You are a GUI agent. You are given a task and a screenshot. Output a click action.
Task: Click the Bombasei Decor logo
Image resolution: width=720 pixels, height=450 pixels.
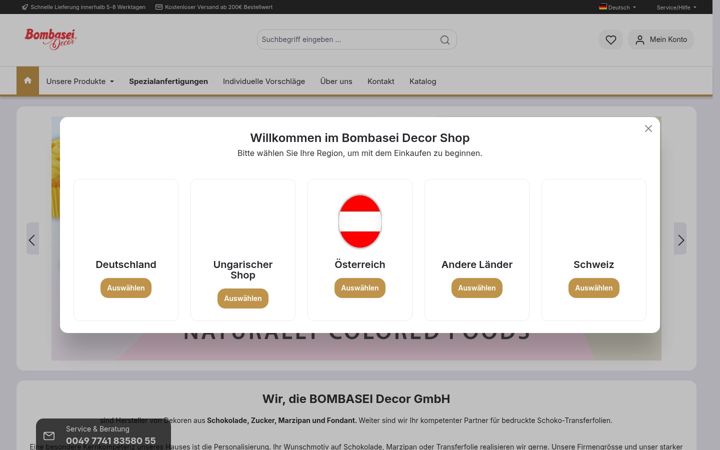tap(50, 39)
